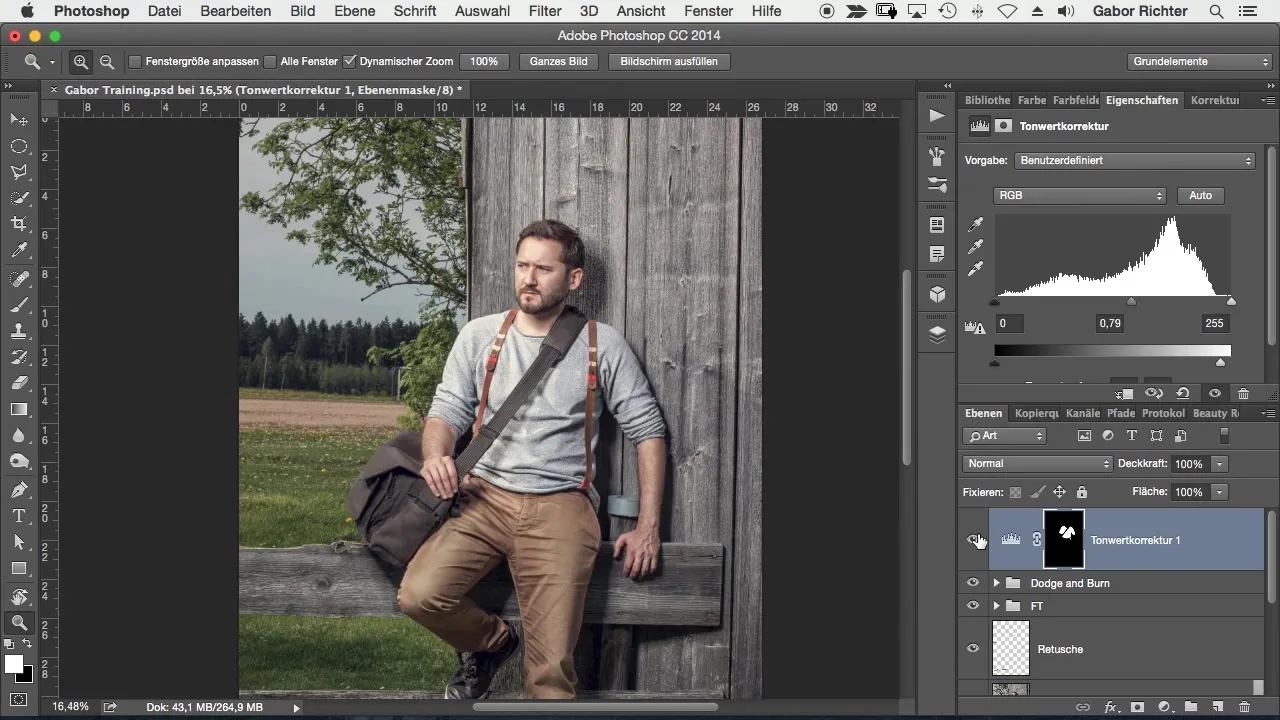1280x720 pixels.
Task: Enable the Alle Fenster checkbox
Action: pyautogui.click(x=270, y=62)
